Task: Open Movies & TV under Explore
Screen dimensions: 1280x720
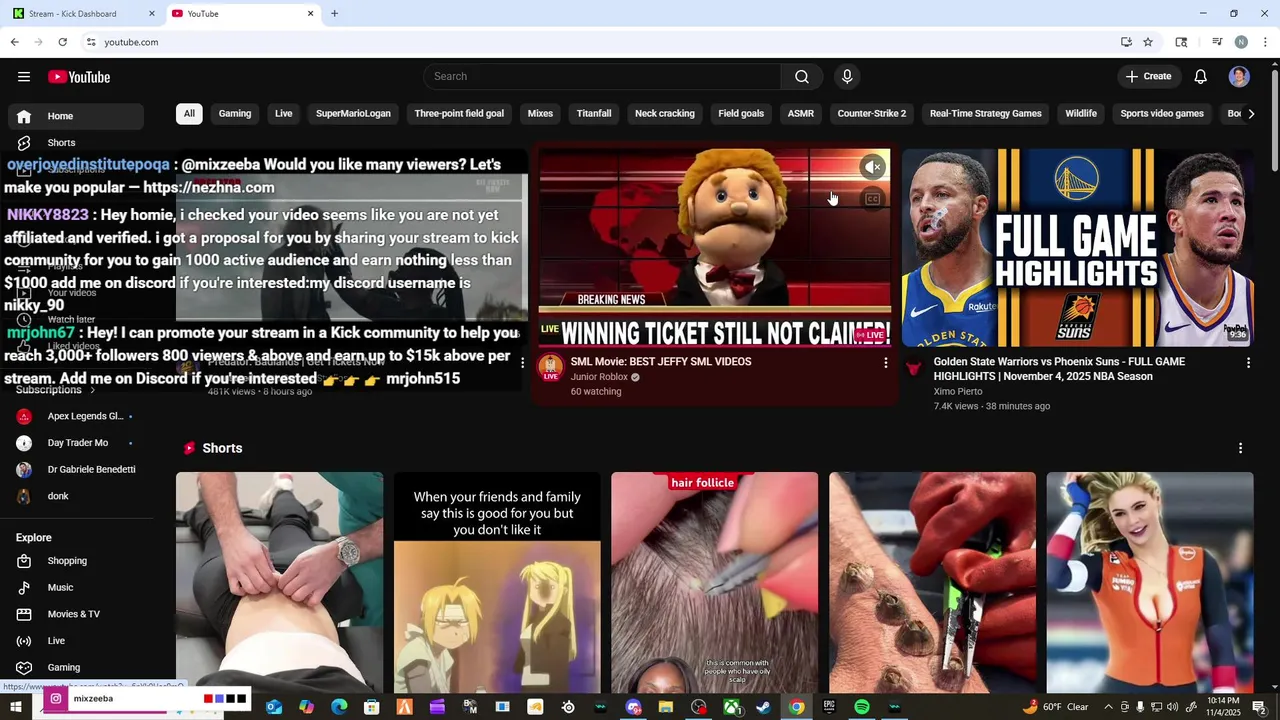Action: pyautogui.click(x=76, y=614)
